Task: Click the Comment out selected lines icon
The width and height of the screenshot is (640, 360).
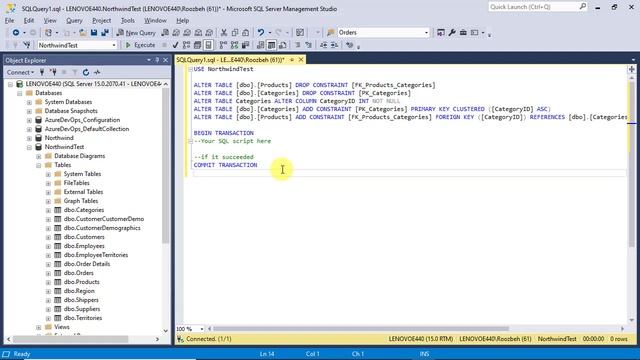Action: [x=298, y=45]
